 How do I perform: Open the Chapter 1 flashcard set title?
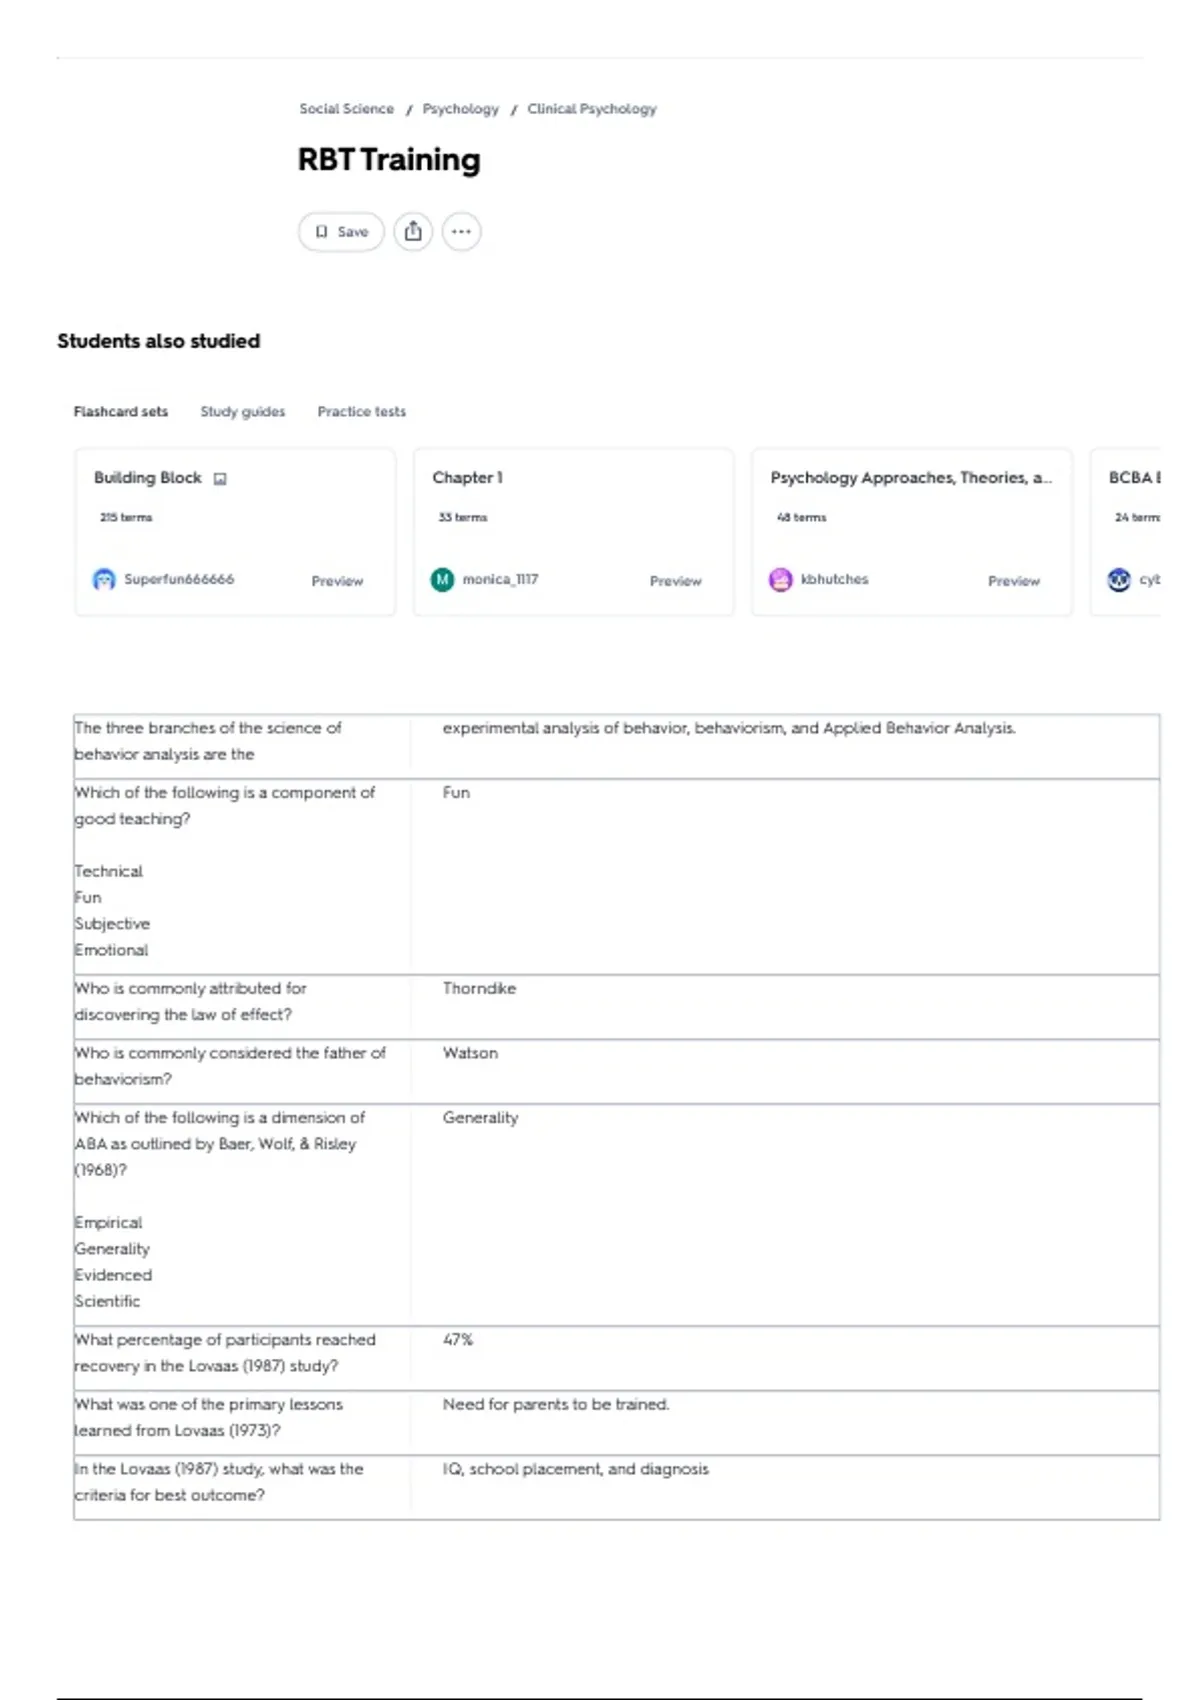click(467, 477)
